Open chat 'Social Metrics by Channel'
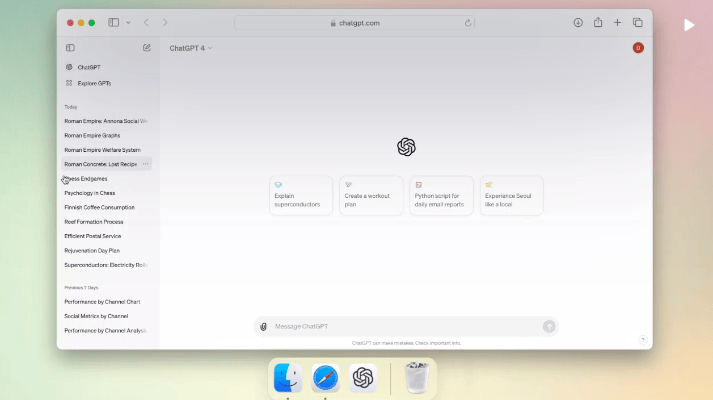713x400 pixels. coord(96,316)
